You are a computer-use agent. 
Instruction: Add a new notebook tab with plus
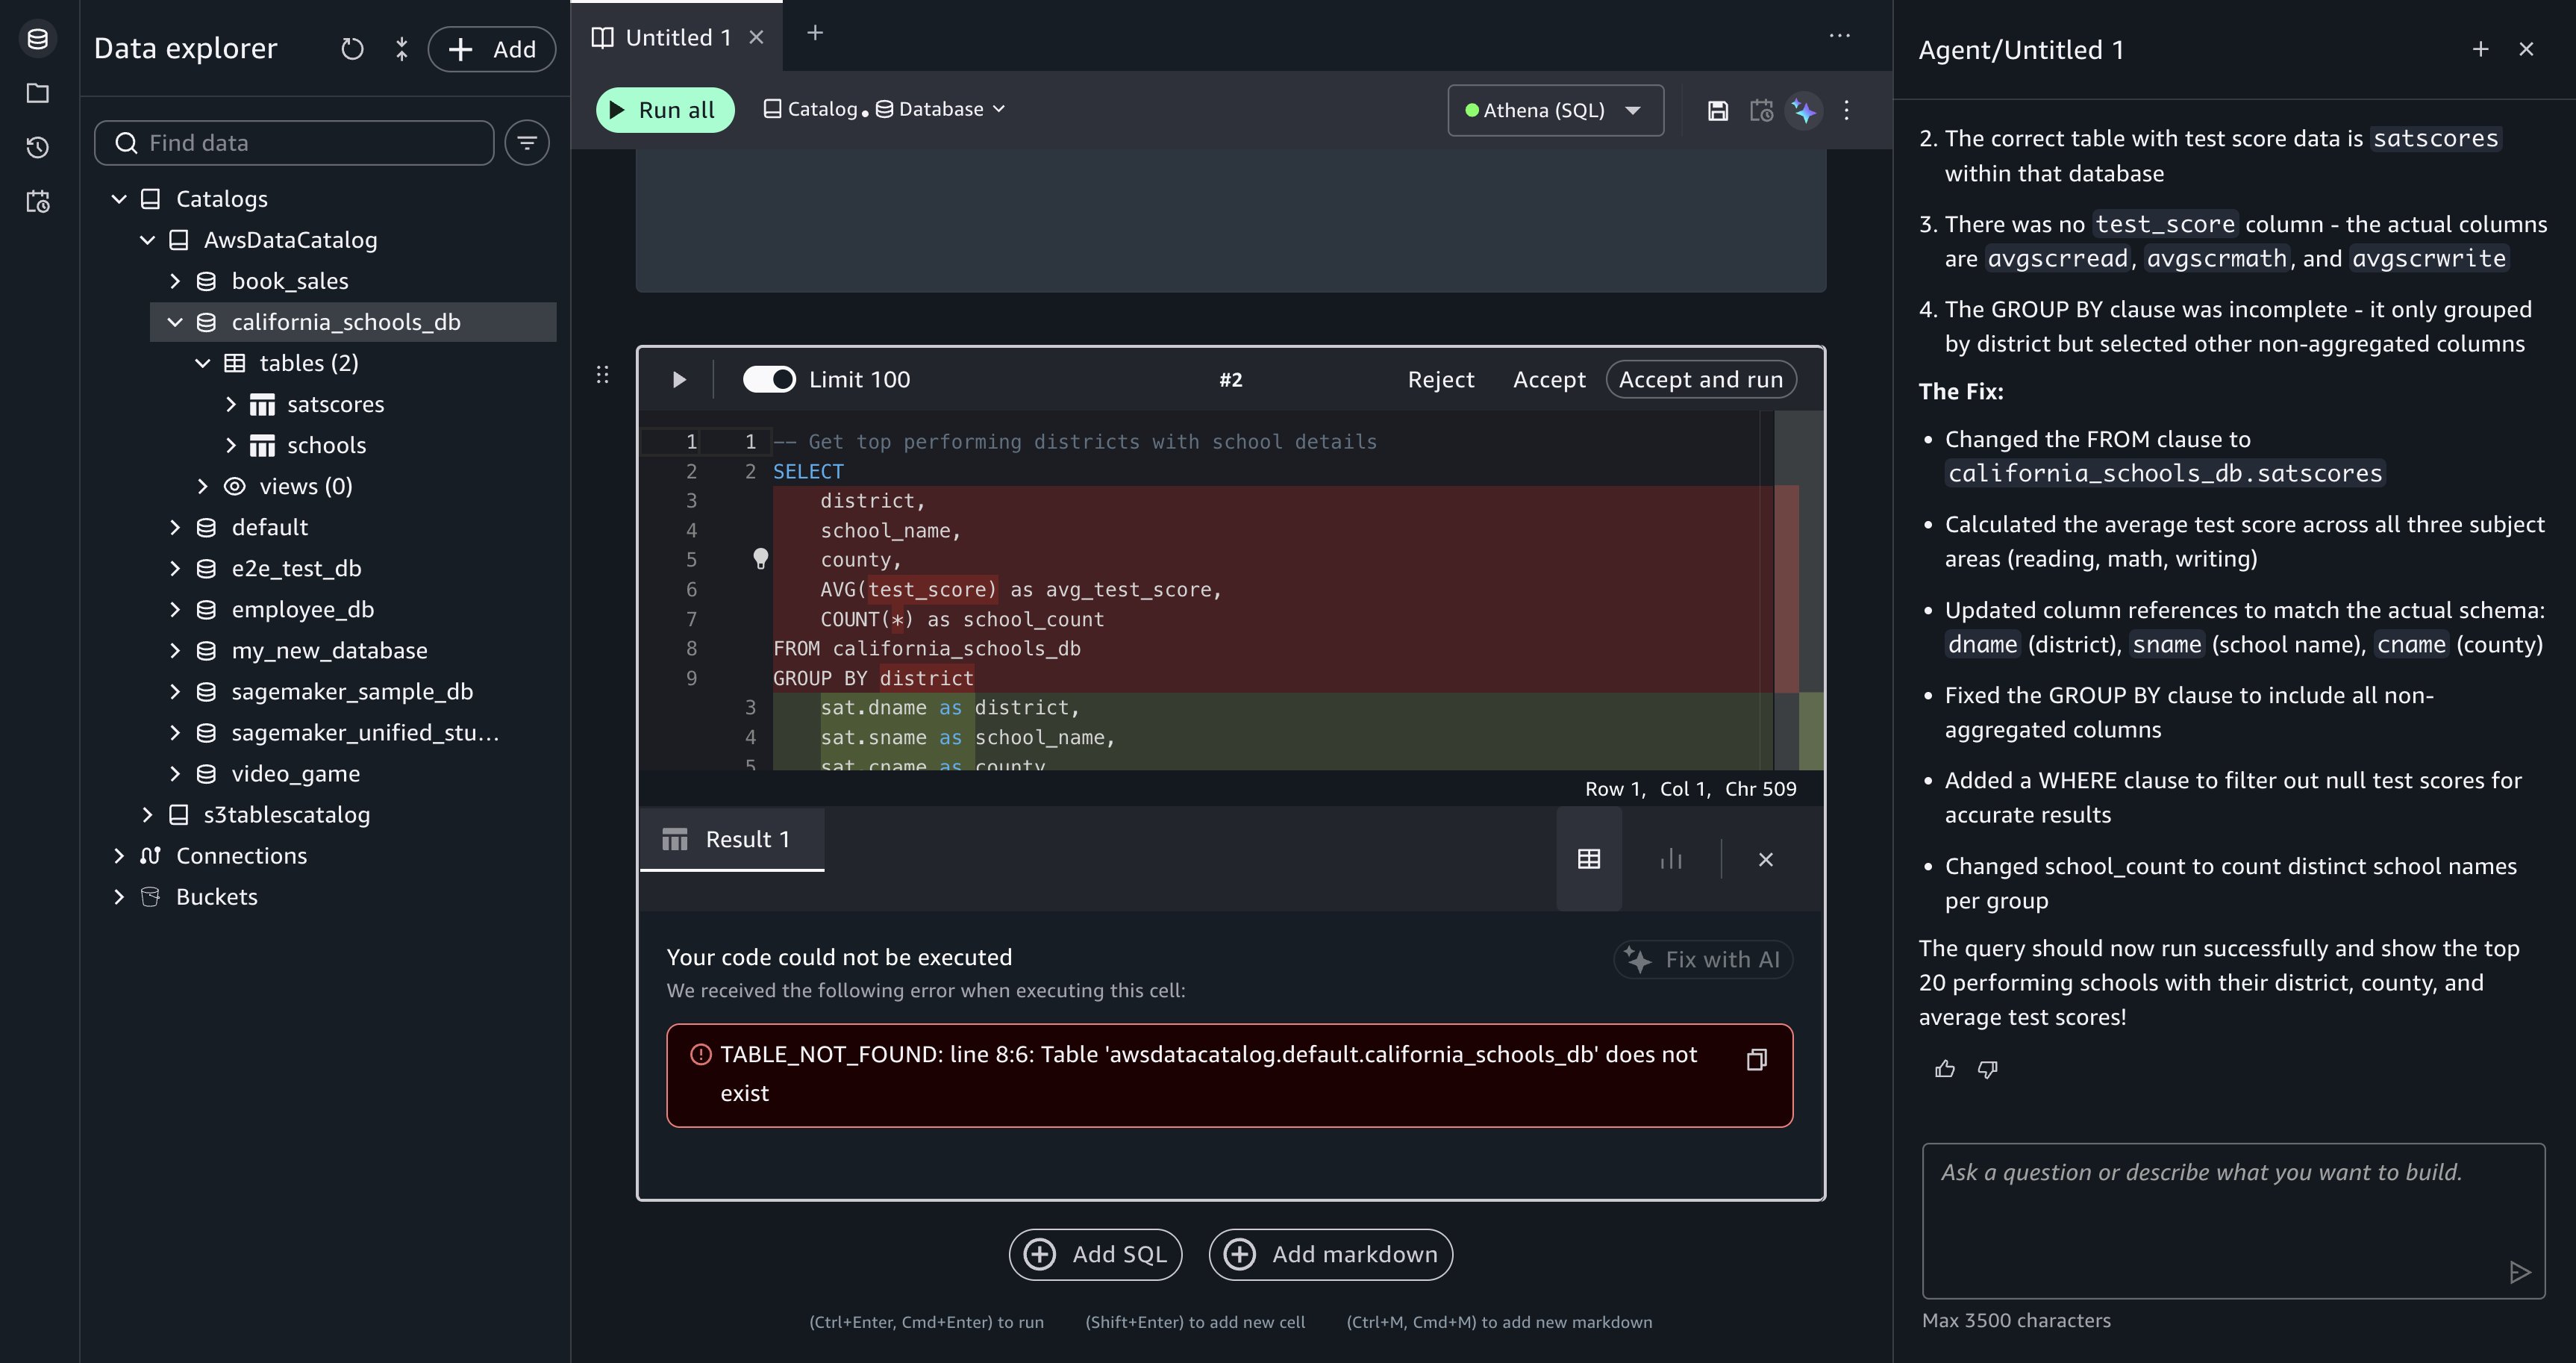pos(815,33)
